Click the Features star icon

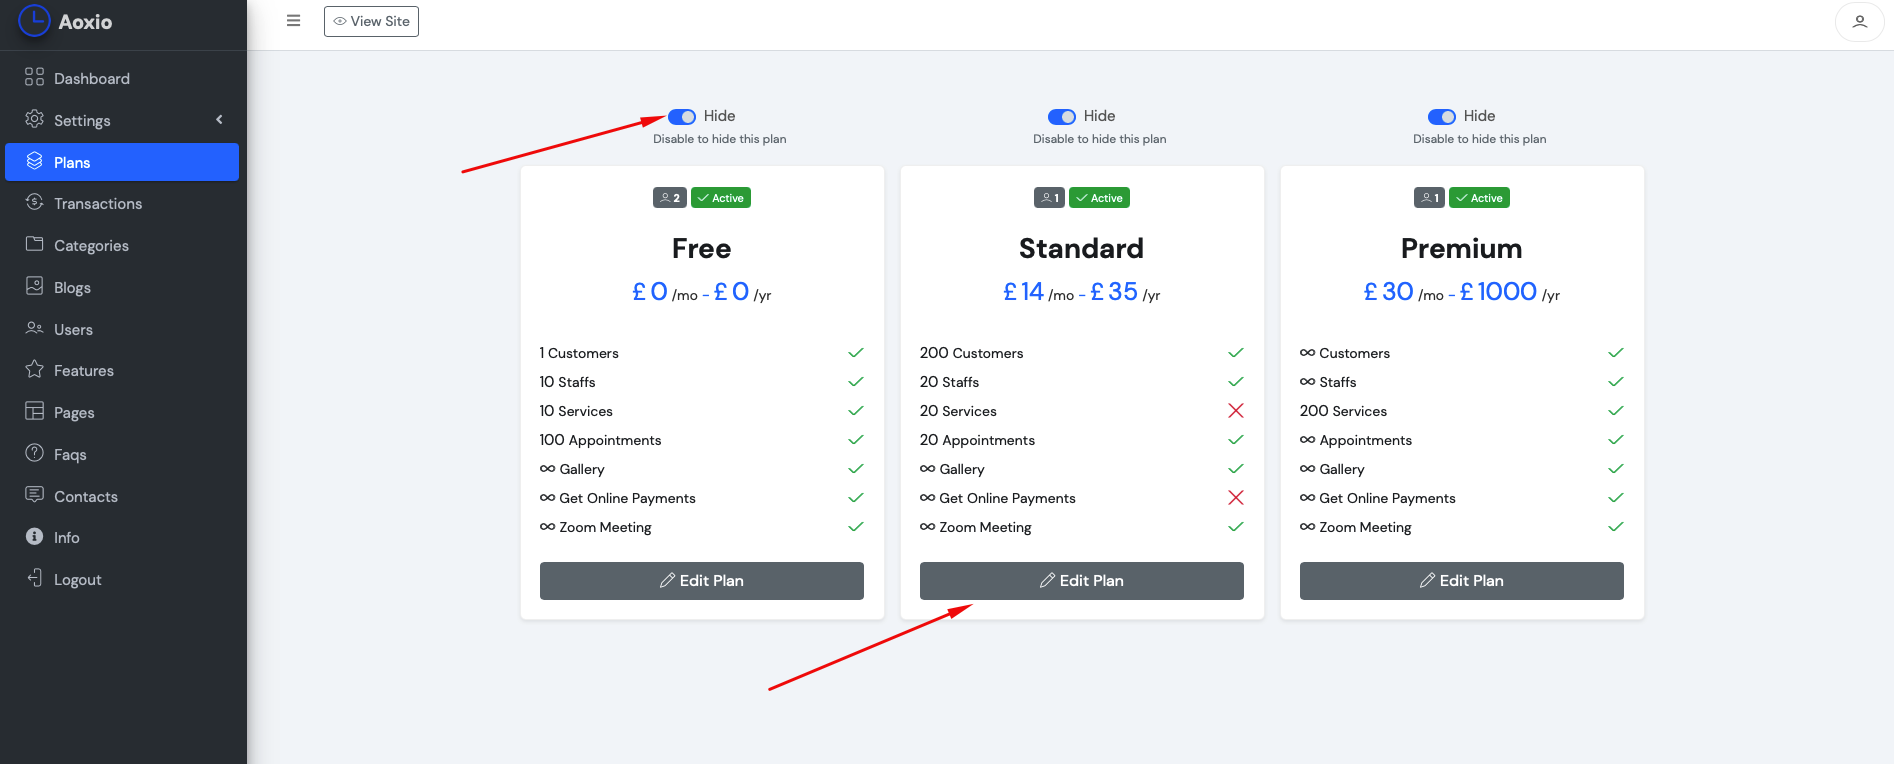(35, 369)
